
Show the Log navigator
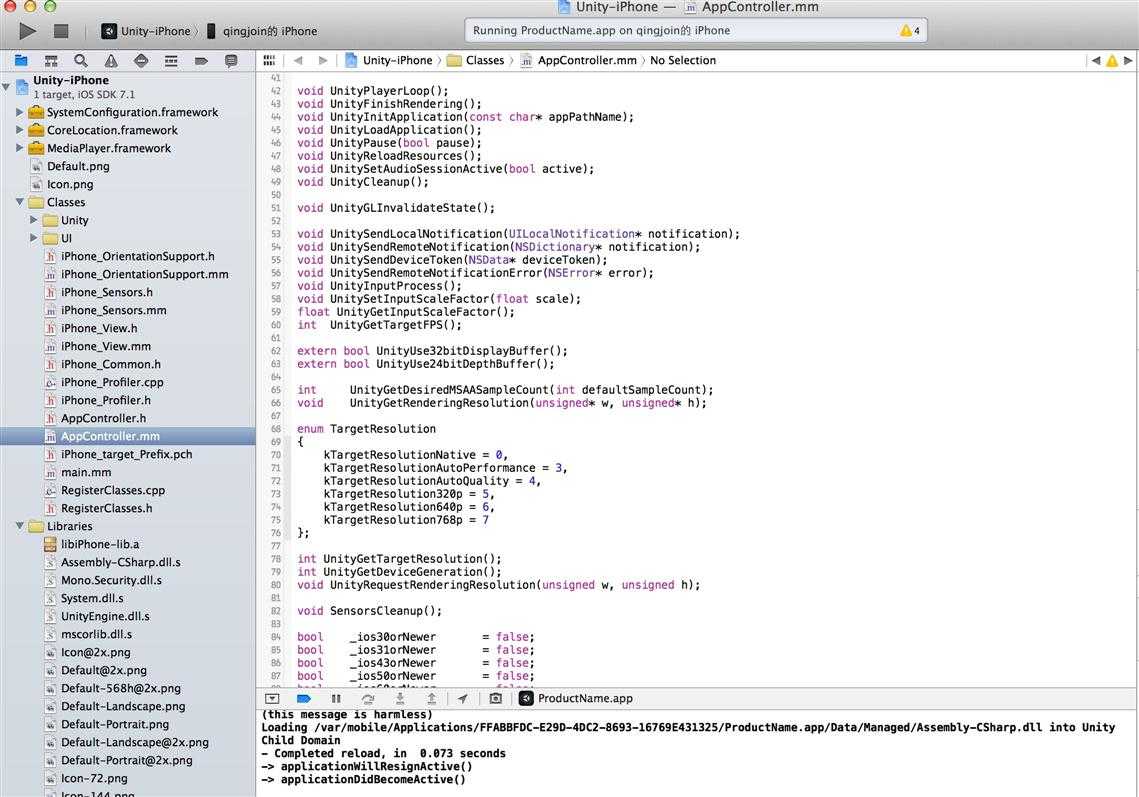point(231,60)
